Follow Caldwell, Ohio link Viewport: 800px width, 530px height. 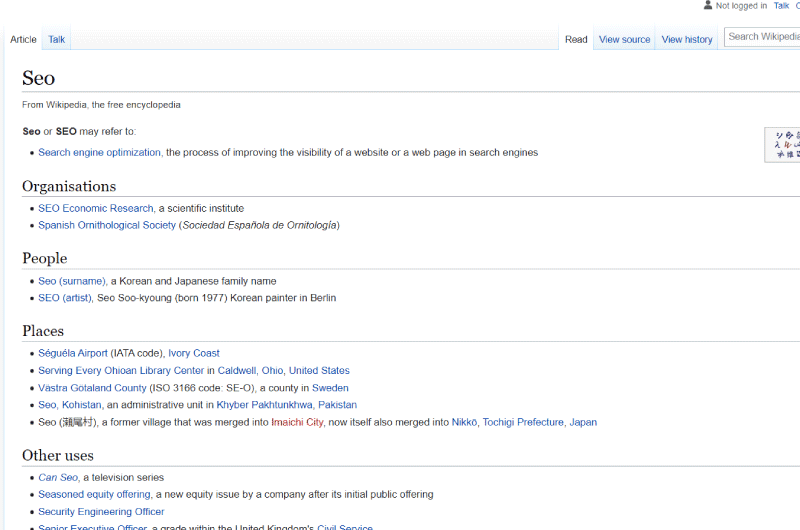(x=251, y=370)
